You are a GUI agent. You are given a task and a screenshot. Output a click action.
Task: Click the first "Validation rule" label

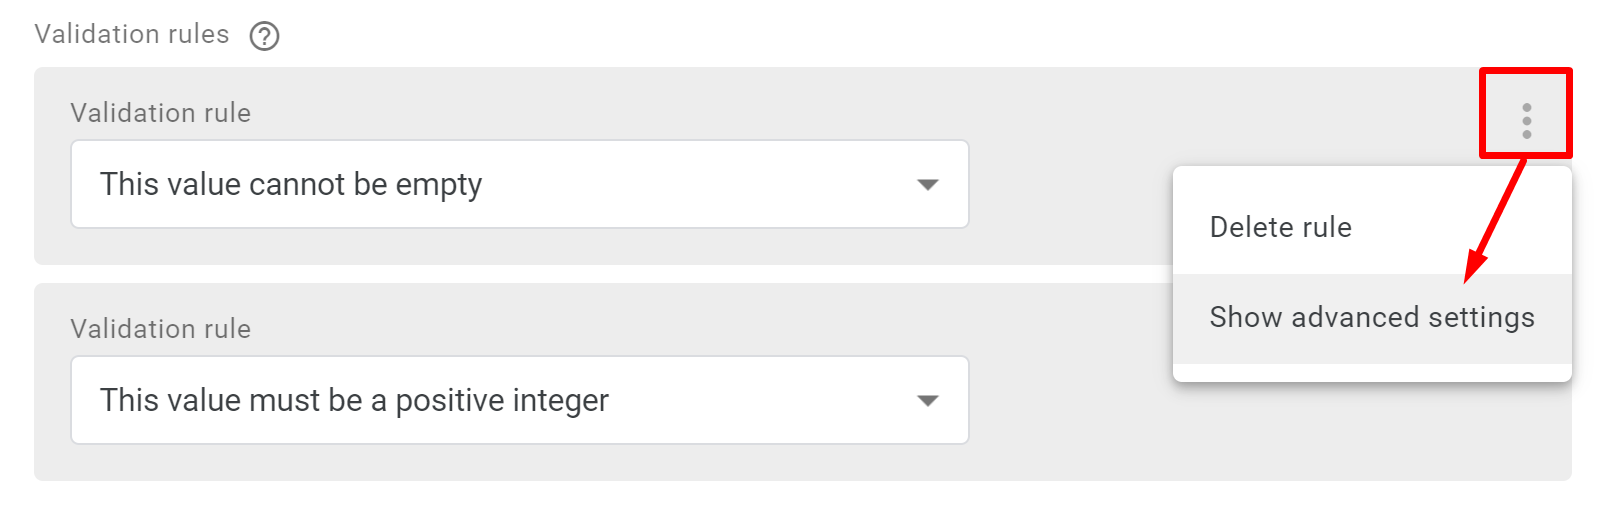(x=160, y=113)
